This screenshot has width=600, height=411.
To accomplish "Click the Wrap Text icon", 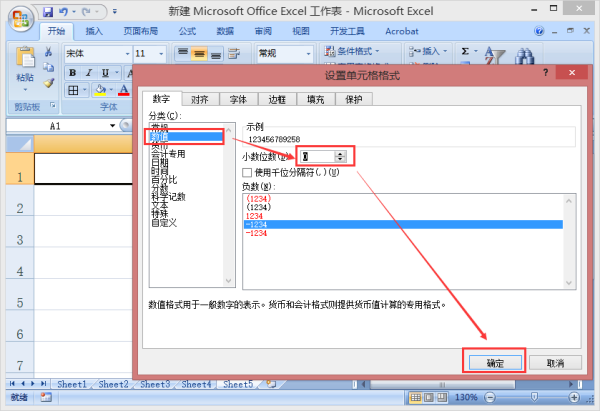I will point(234,54).
